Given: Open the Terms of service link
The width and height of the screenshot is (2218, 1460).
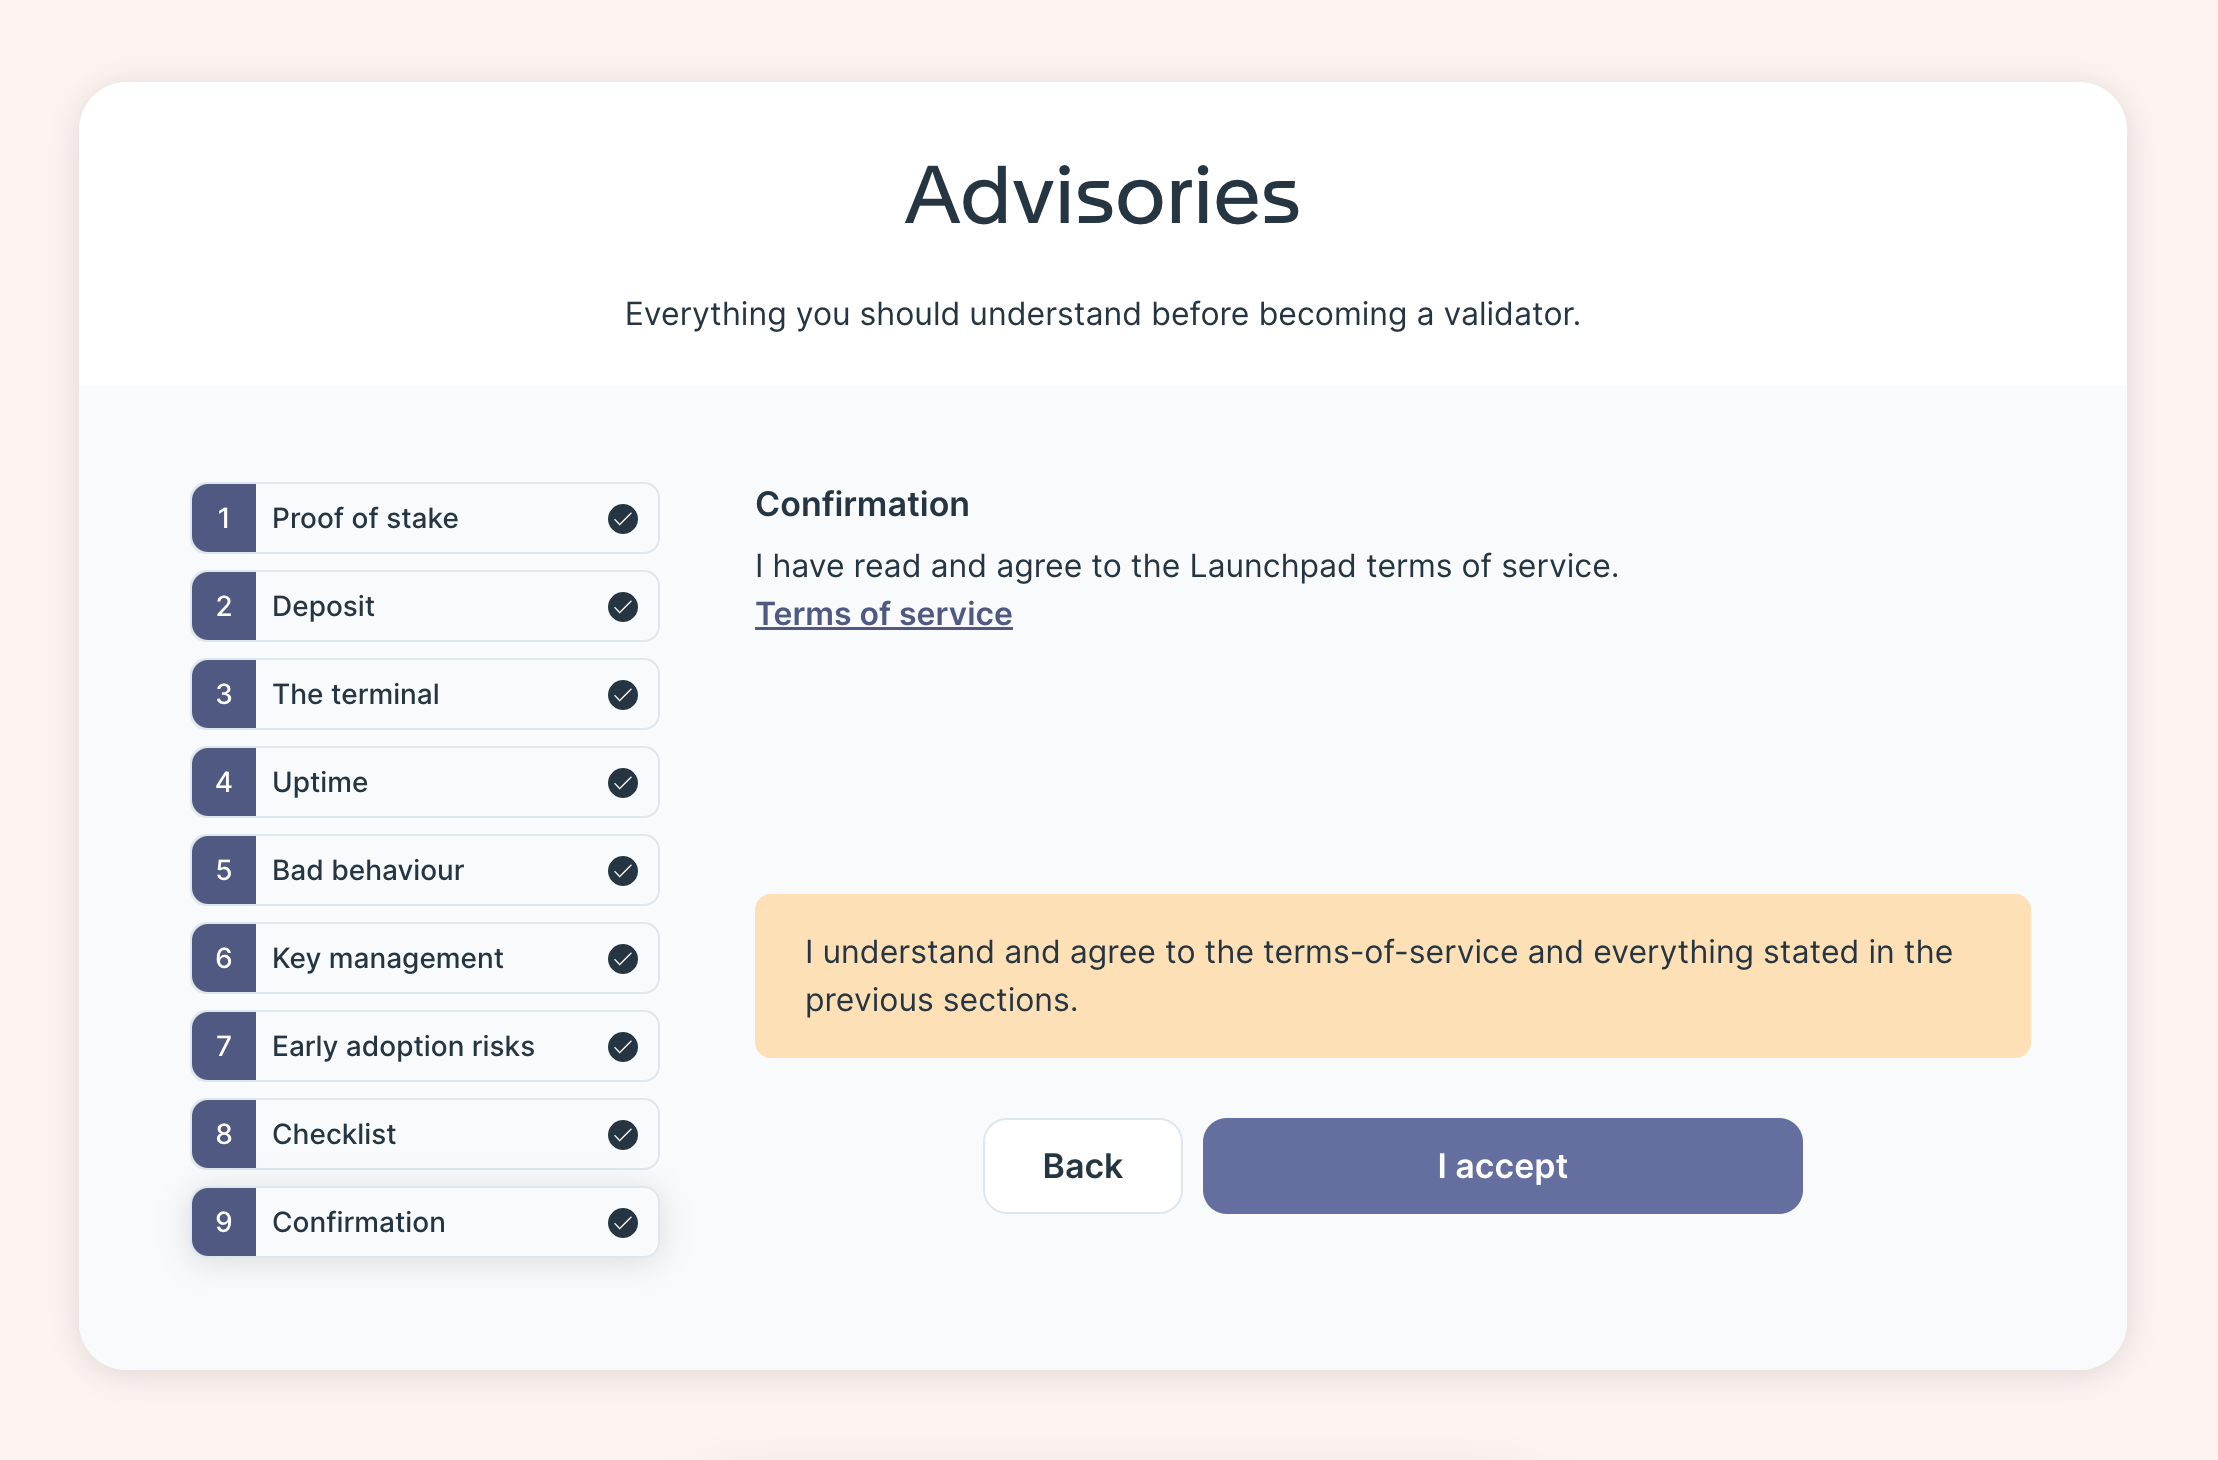Looking at the screenshot, I should pyautogui.click(x=883, y=614).
